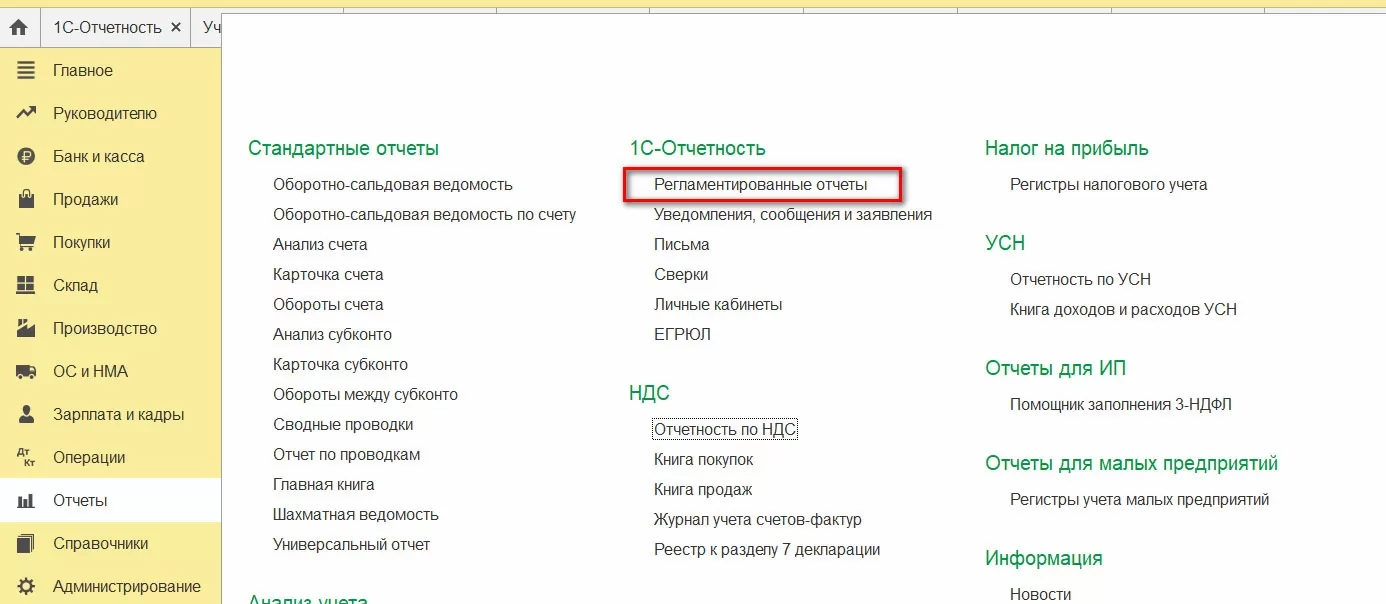Open the ЕГРЮЛ link
Image resolution: width=1386 pixels, height=604 pixels.
(x=683, y=335)
